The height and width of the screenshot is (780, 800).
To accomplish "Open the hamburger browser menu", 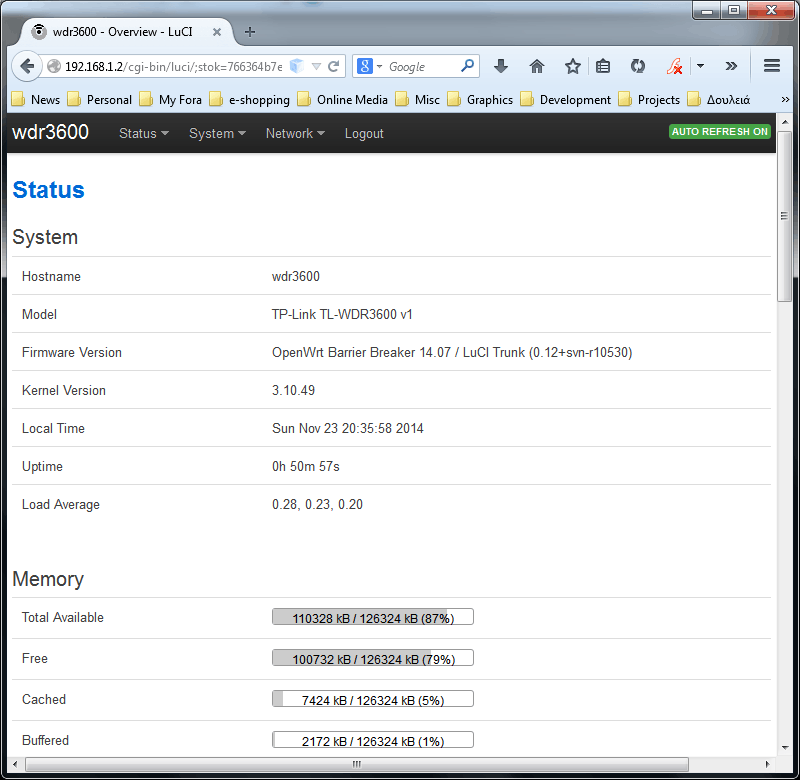I will tap(771, 66).
